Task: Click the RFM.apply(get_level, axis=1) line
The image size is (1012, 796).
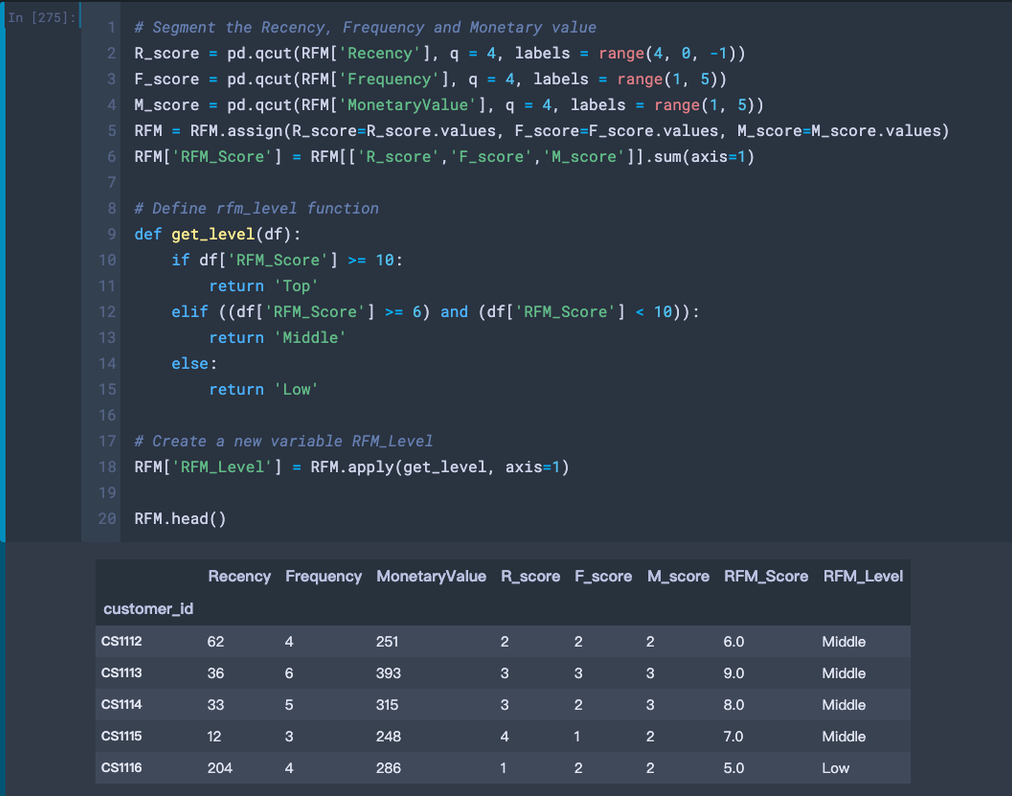Action: click(x=352, y=467)
